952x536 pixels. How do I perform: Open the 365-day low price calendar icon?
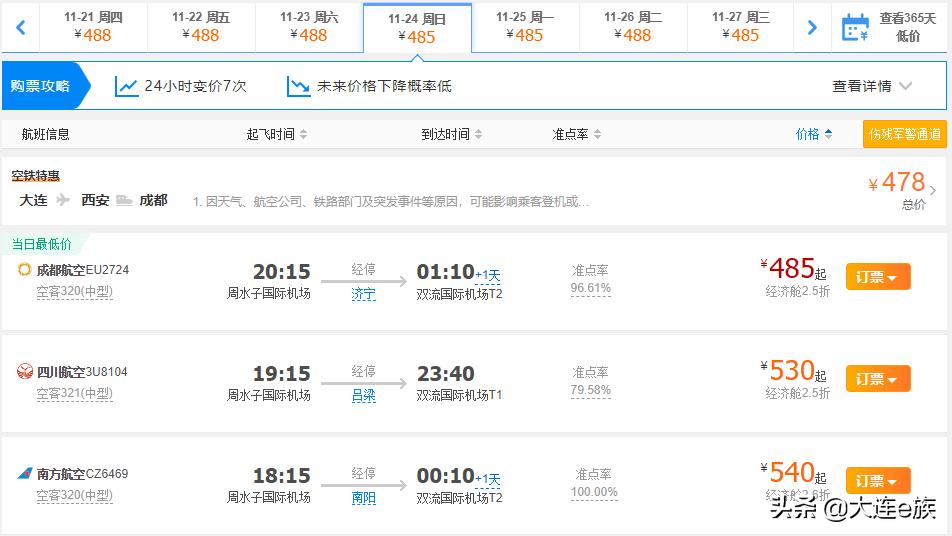click(x=855, y=28)
